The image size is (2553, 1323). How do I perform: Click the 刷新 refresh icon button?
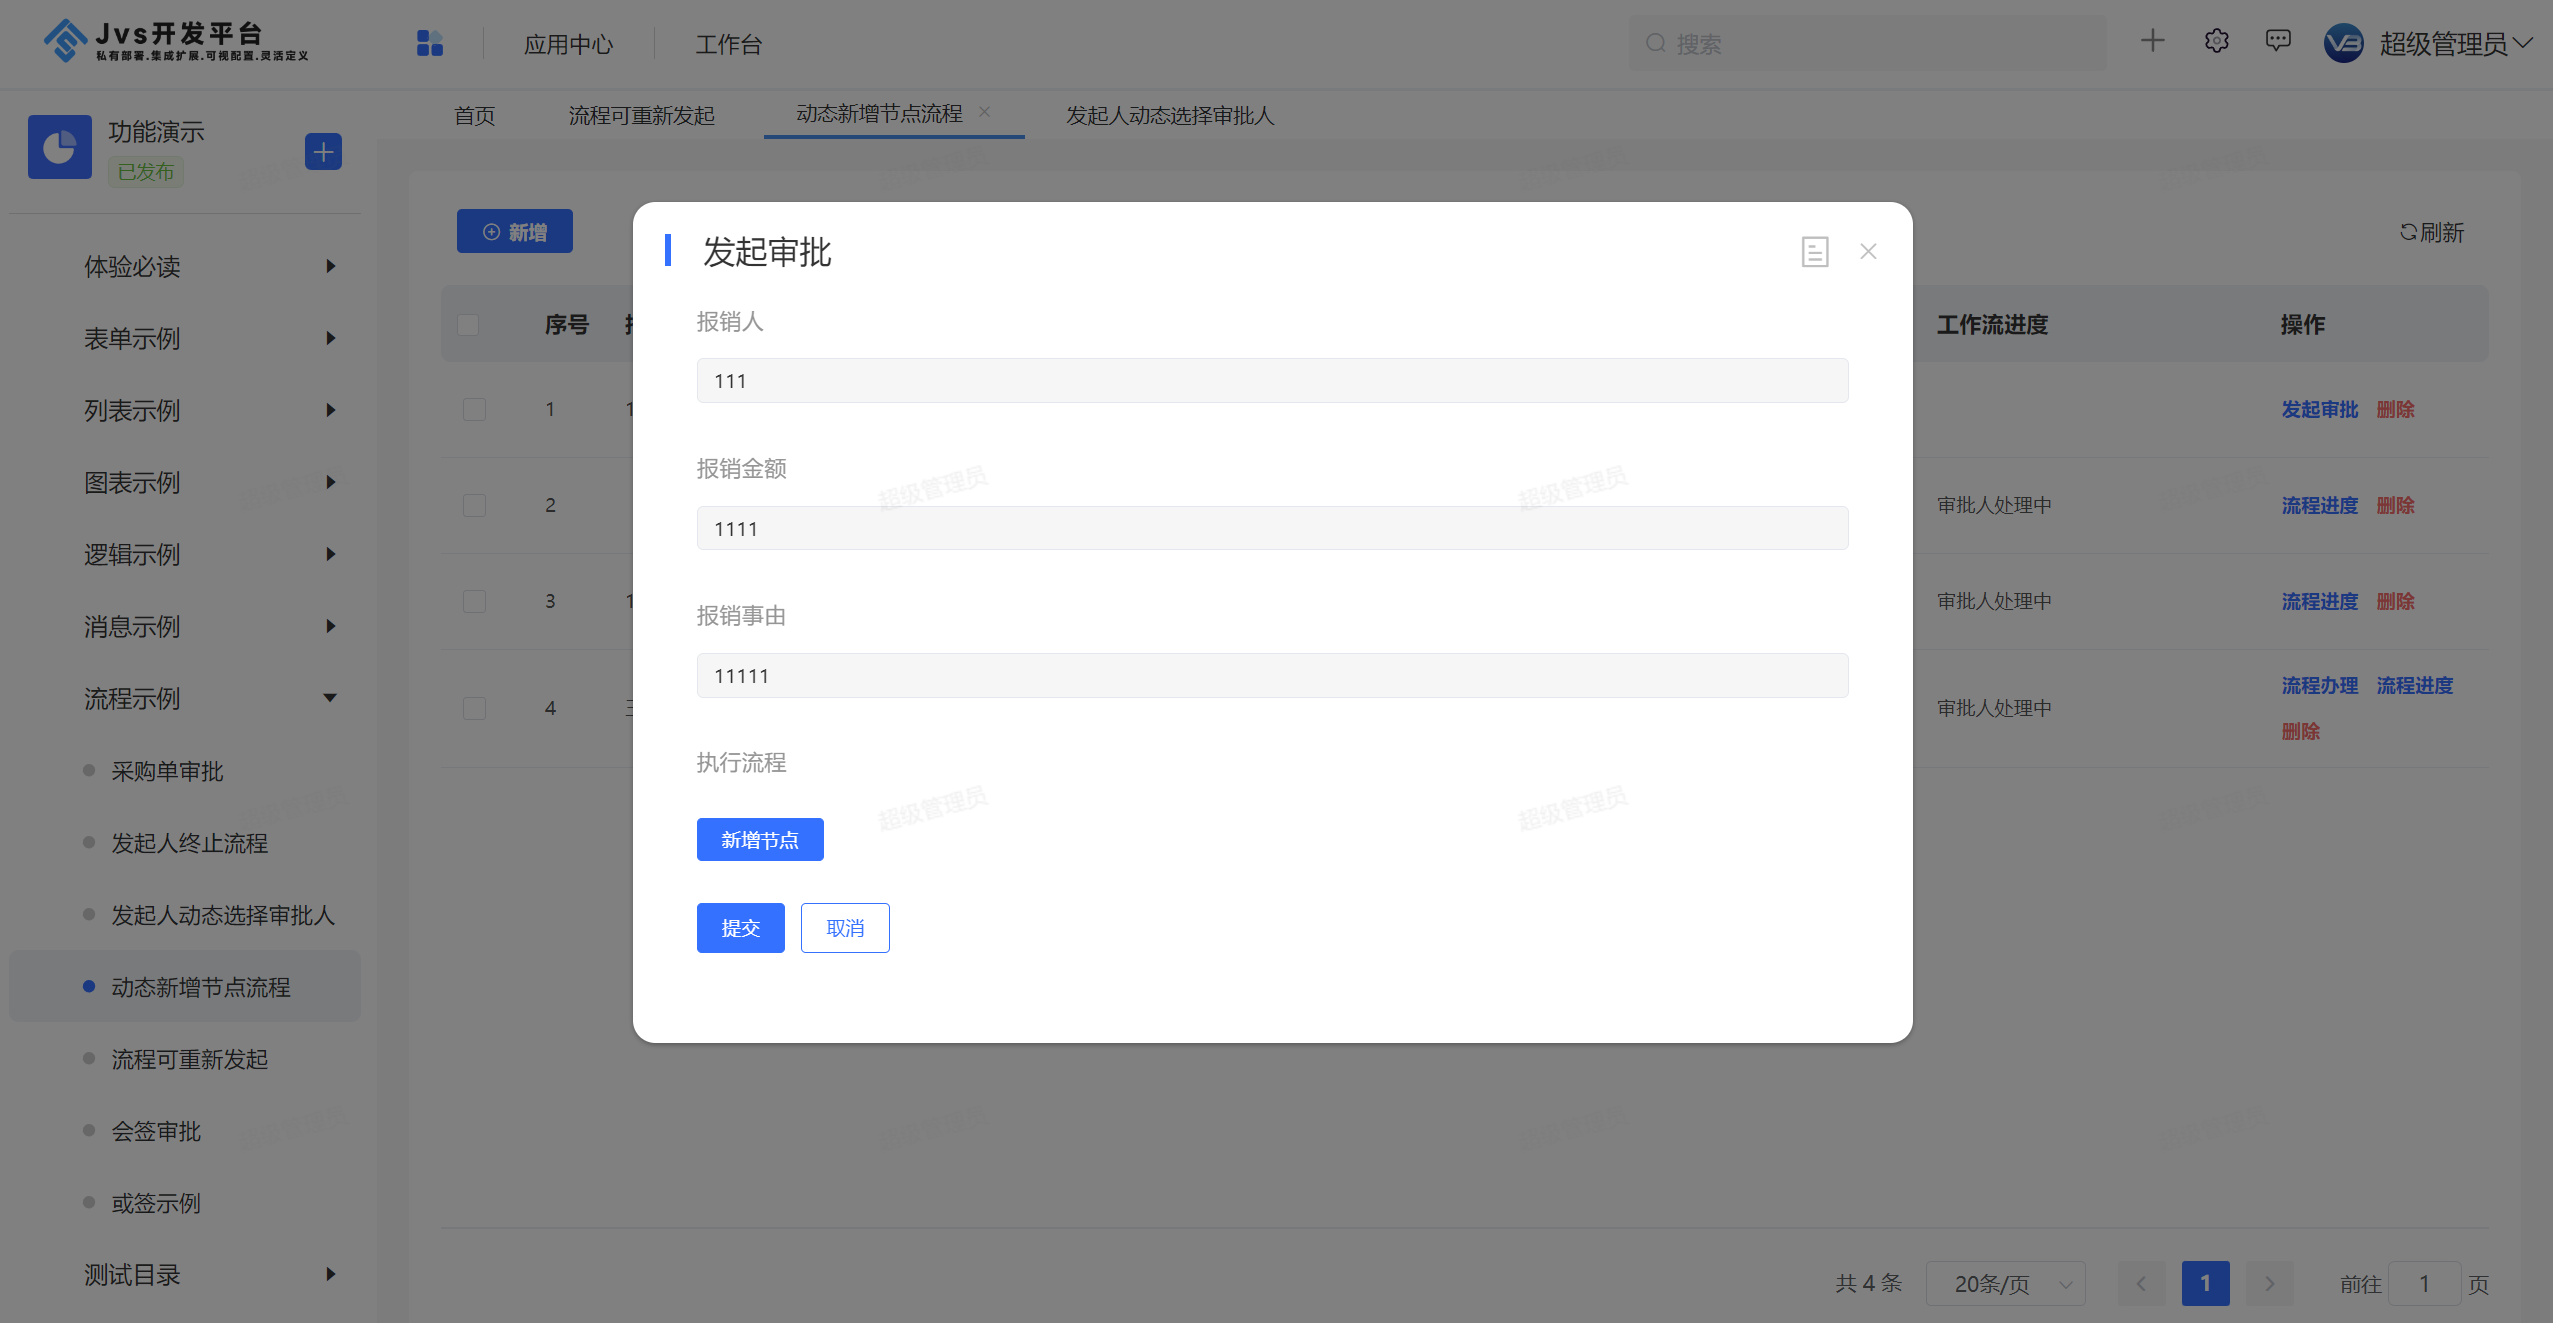pos(2432,232)
